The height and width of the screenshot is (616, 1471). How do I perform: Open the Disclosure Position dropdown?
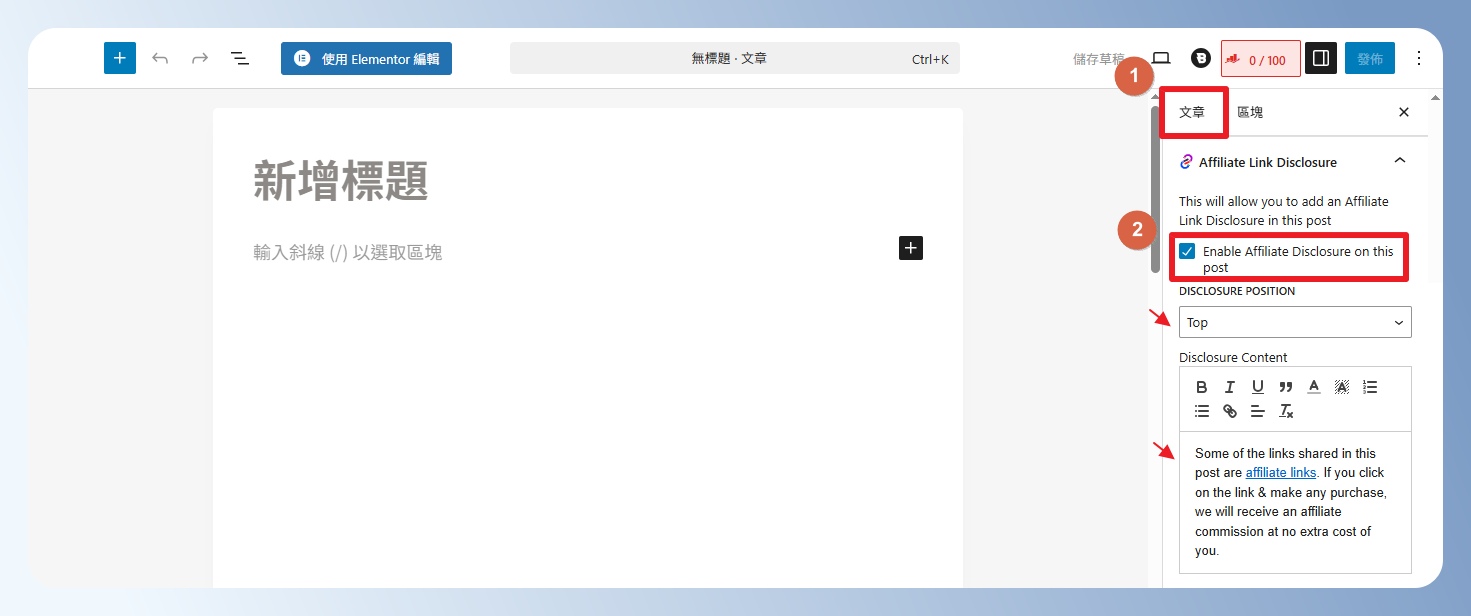pyautogui.click(x=1295, y=322)
